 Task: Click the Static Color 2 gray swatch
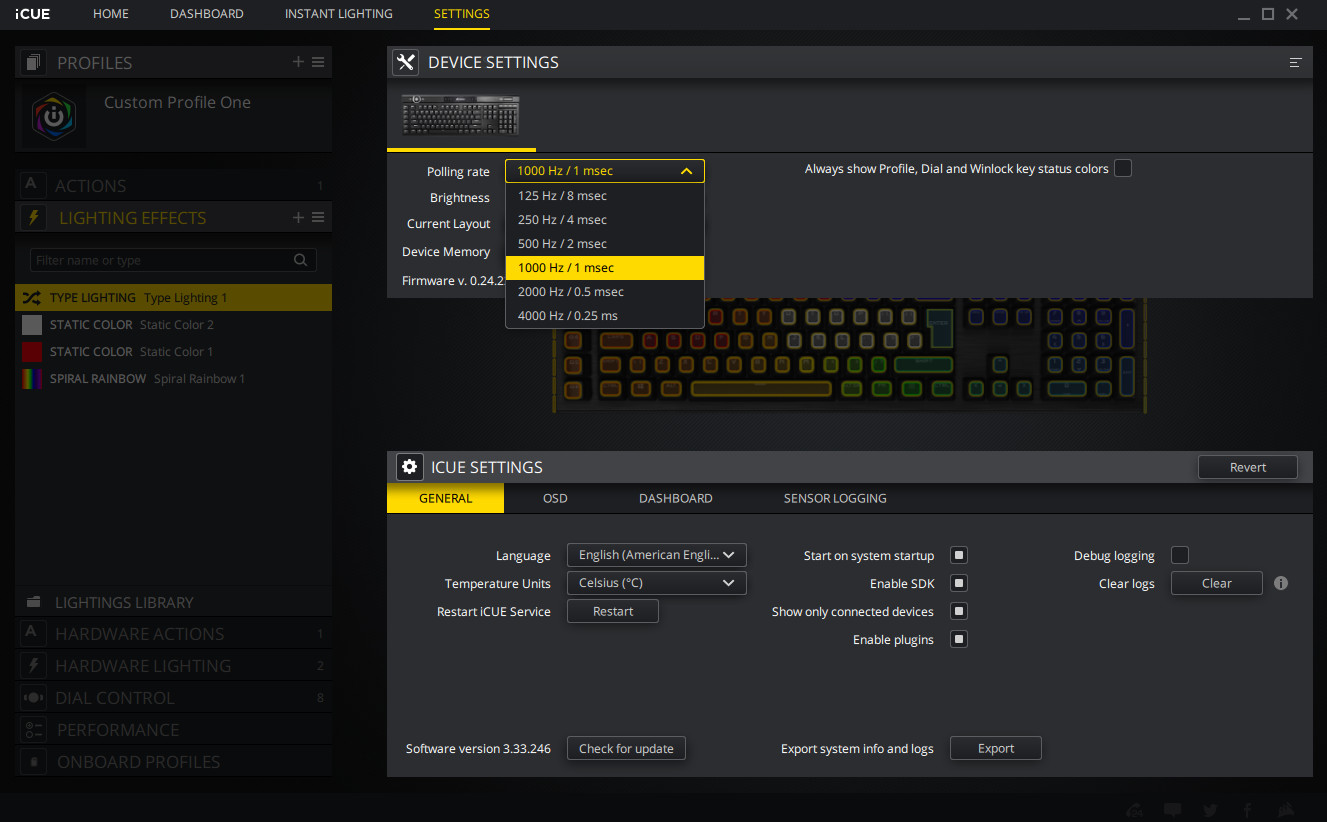32,325
